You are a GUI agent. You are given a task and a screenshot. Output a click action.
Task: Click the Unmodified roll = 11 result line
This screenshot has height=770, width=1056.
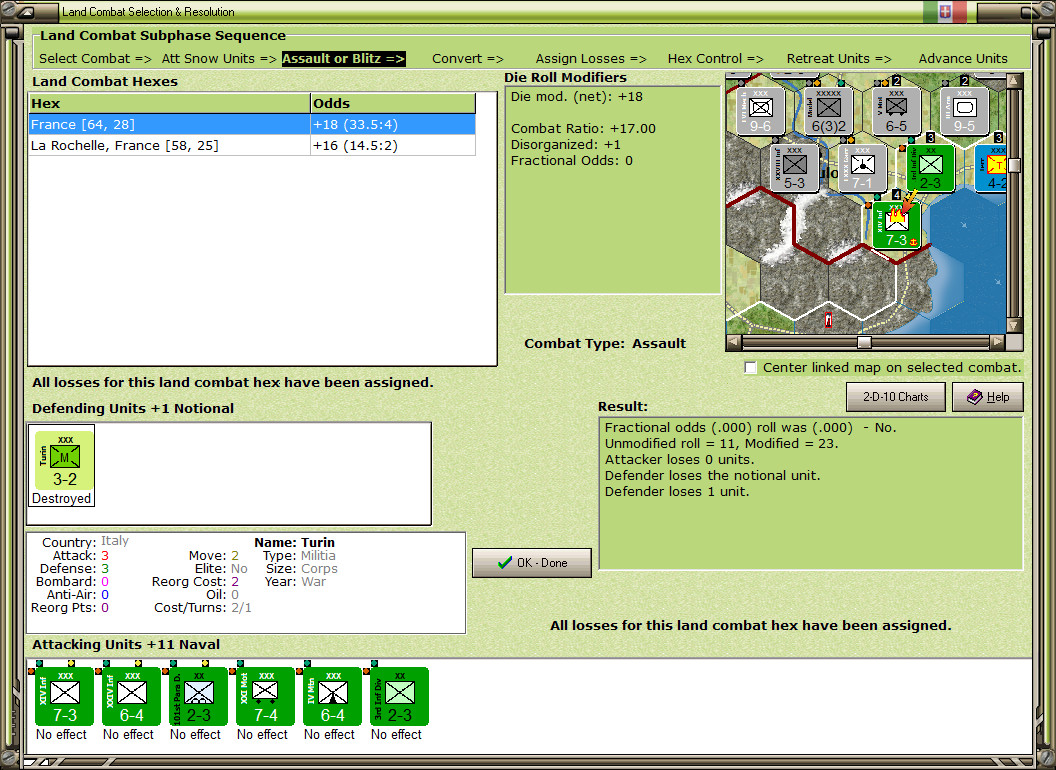pyautogui.click(x=721, y=444)
